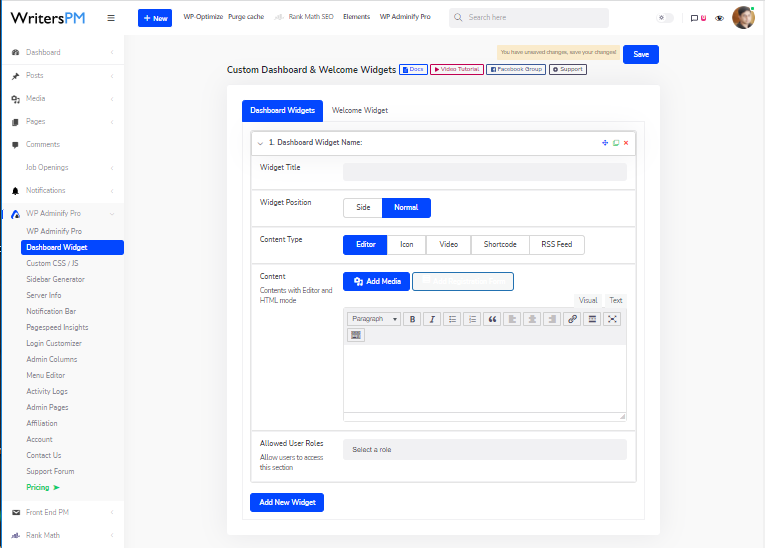Click the blue Save button

pos(641,55)
